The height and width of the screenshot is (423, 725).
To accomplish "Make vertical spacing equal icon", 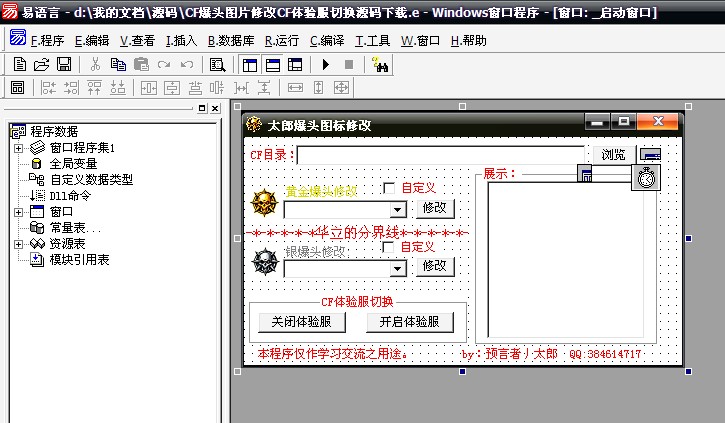I will click(264, 87).
